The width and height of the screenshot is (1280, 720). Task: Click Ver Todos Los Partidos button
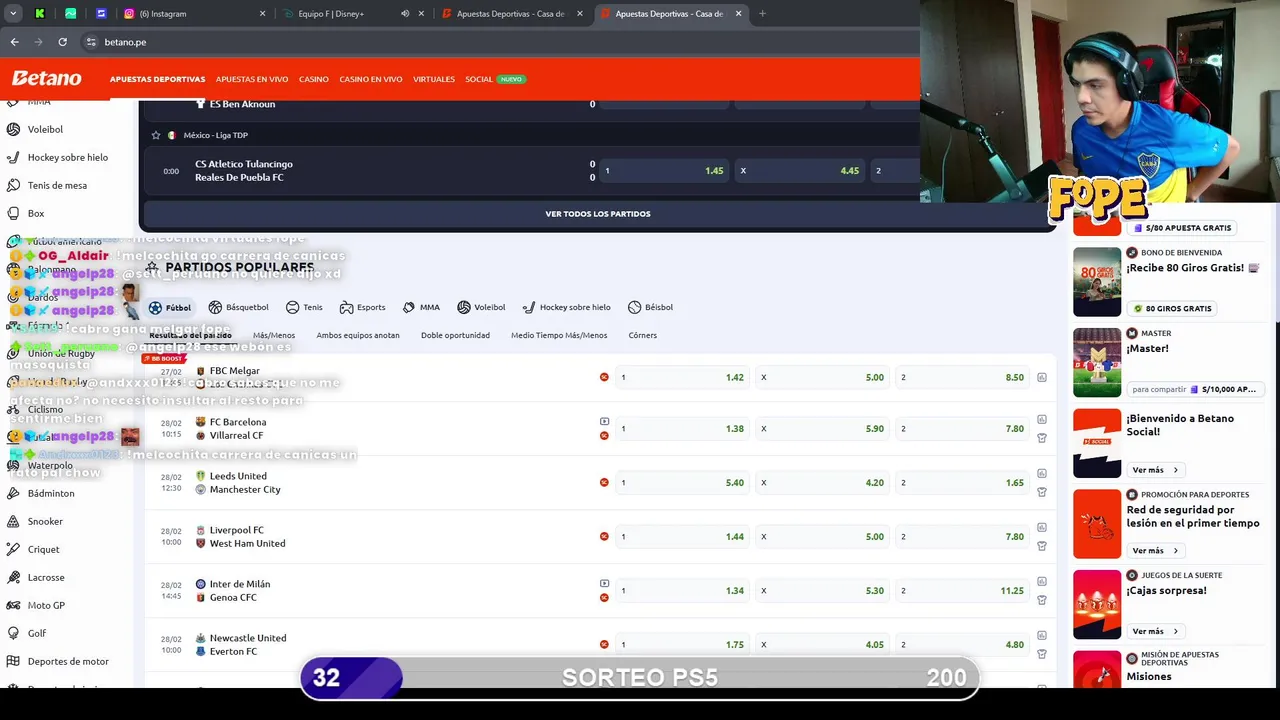pyautogui.click(x=598, y=214)
